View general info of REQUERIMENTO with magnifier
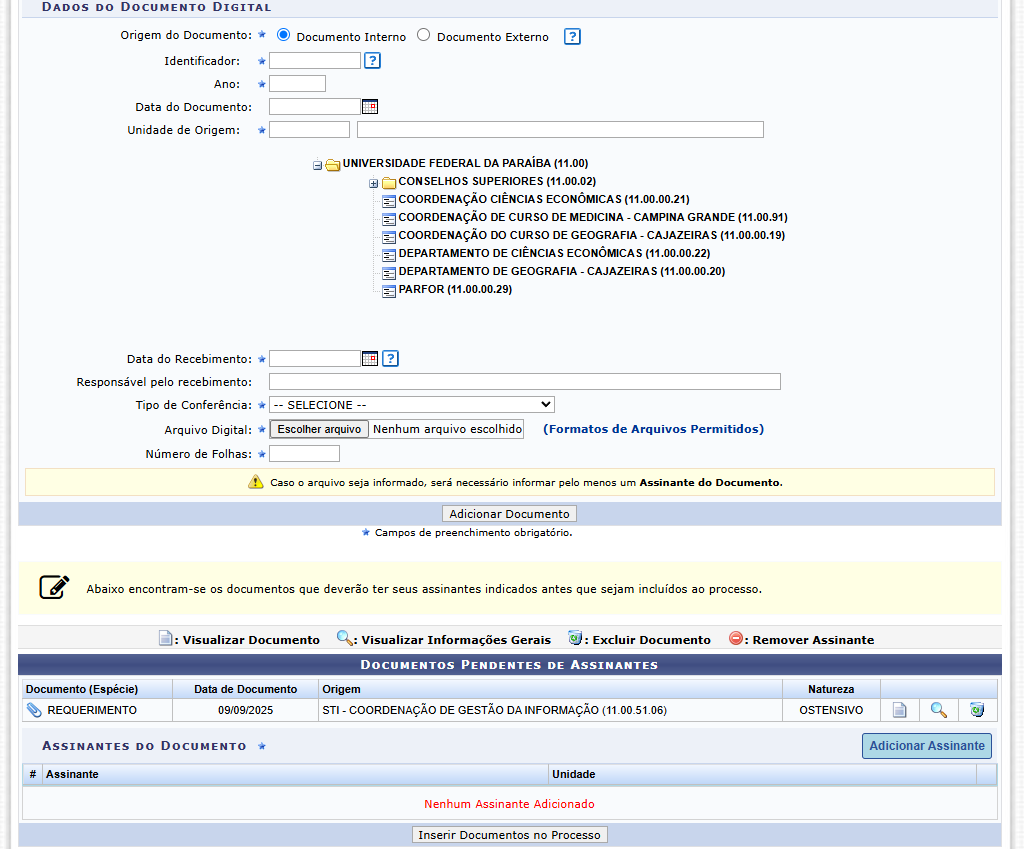 pos(938,710)
